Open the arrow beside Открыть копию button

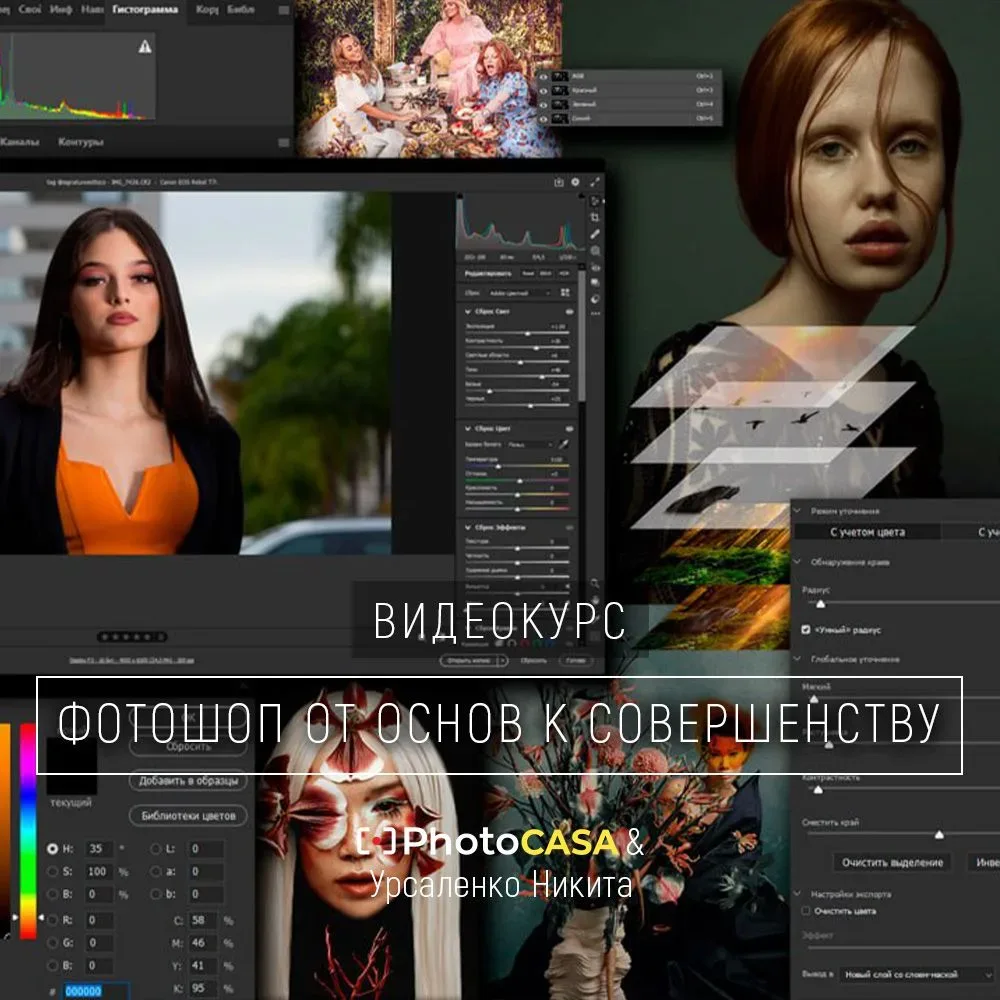coord(503,661)
